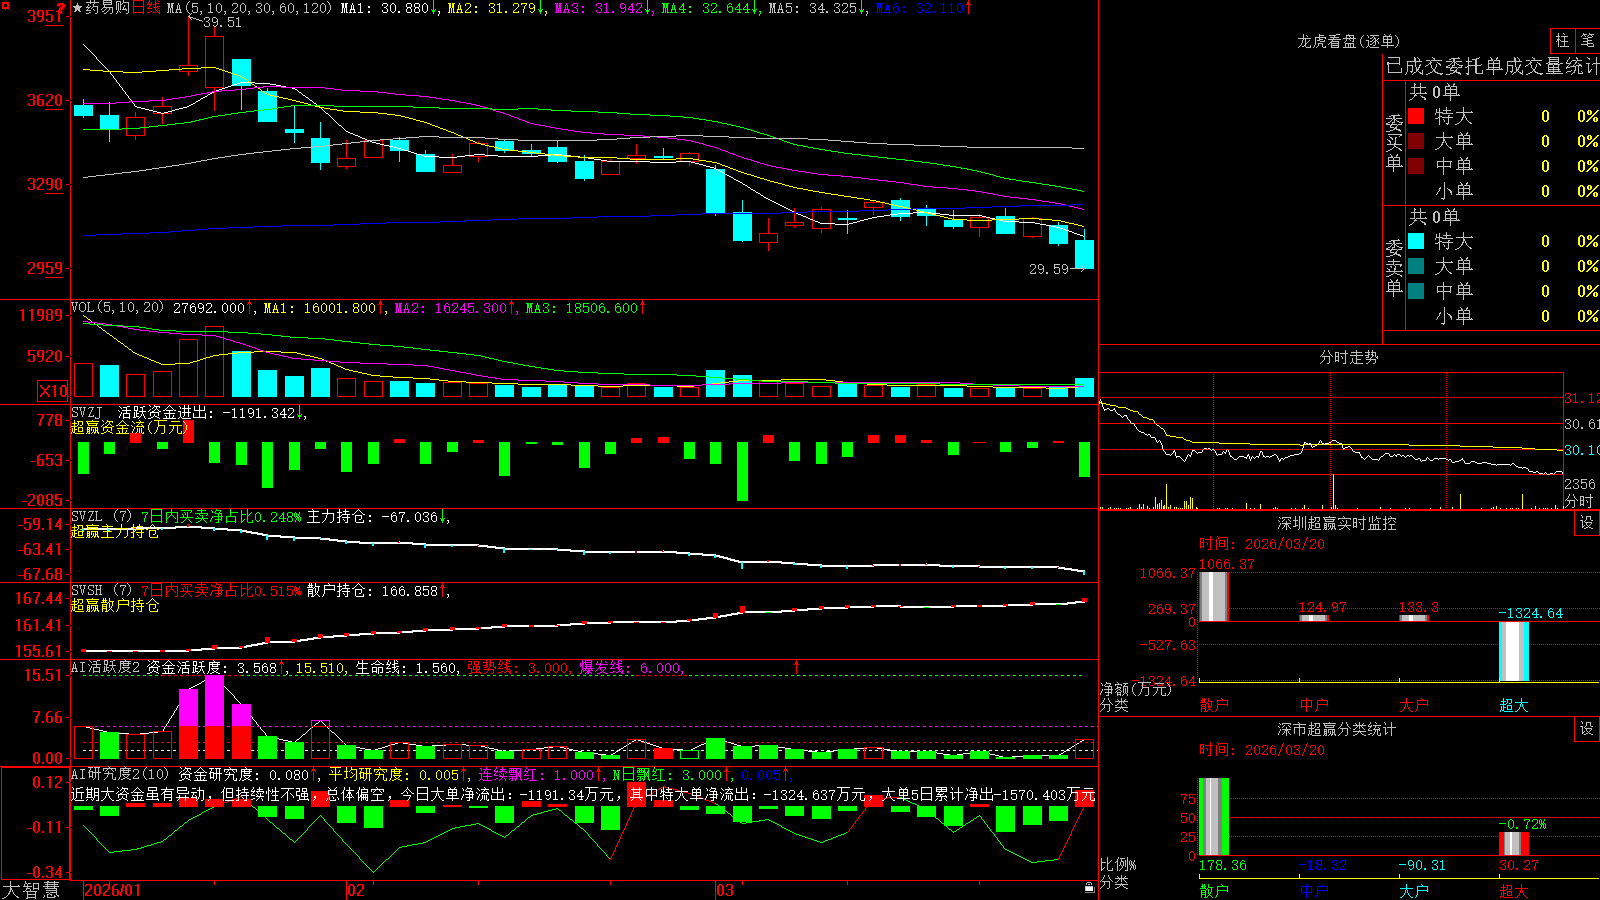This screenshot has width=1600, height=900.
Task: Click the AI活跃度2 indicator title
Action: [x=106, y=667]
